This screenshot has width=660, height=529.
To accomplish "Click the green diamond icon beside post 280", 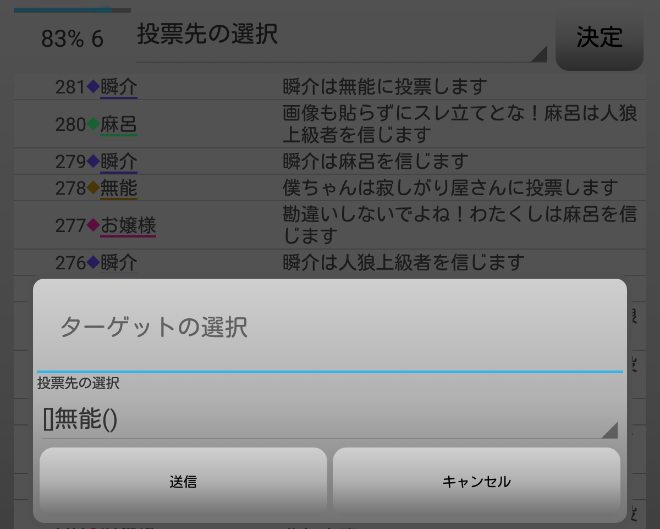I will coord(93,124).
